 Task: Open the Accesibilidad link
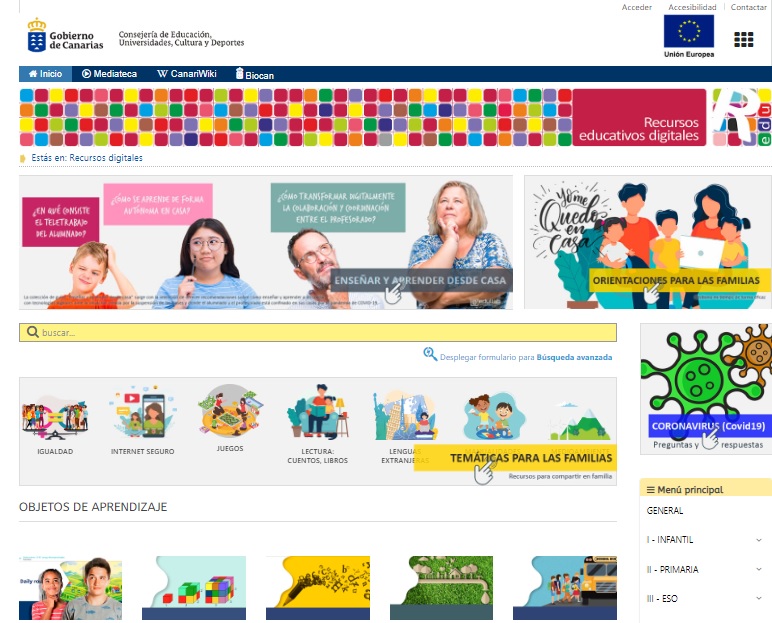click(x=692, y=7)
